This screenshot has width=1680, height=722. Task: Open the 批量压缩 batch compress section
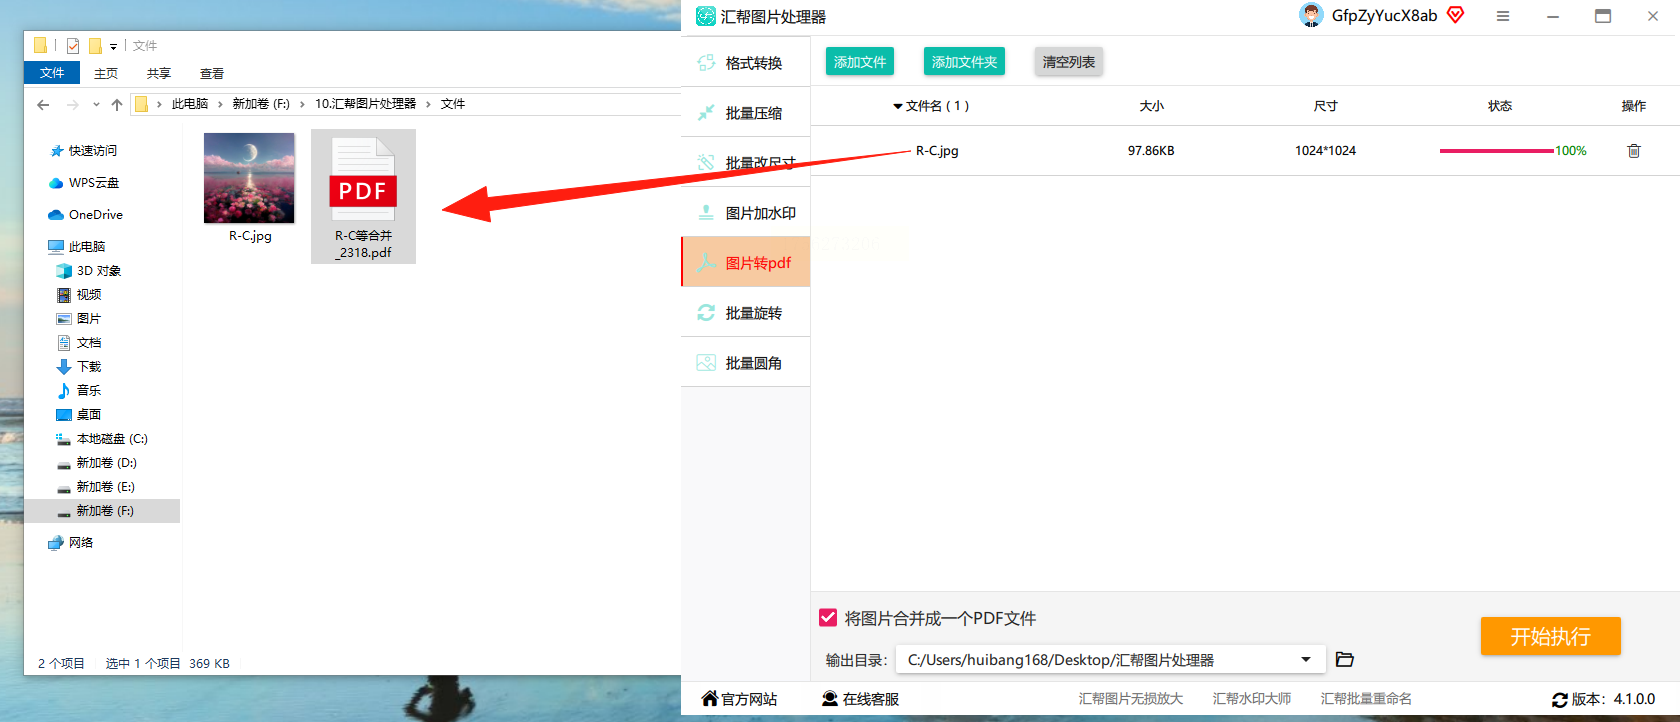(x=745, y=113)
